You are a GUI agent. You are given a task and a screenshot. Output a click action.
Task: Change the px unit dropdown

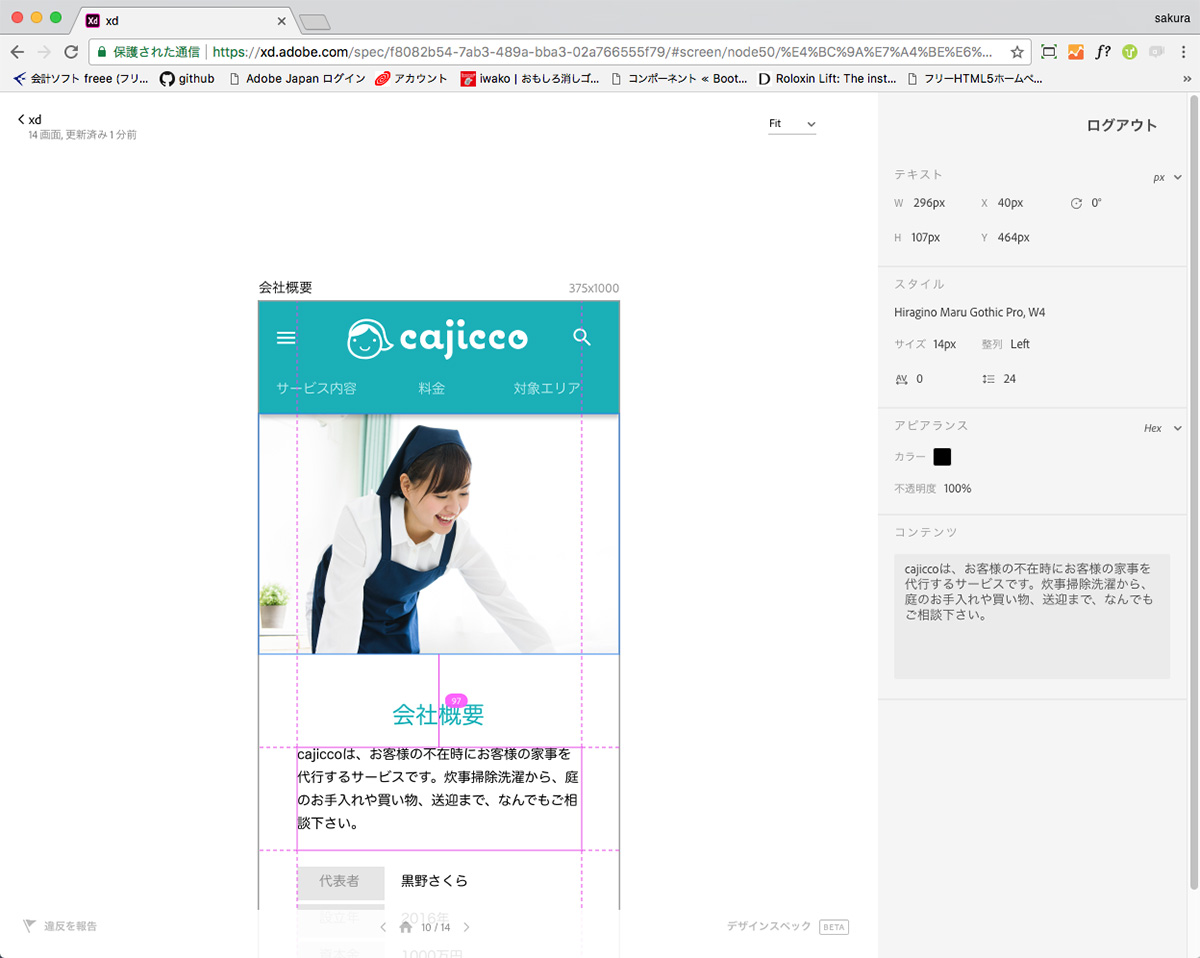click(x=1167, y=177)
